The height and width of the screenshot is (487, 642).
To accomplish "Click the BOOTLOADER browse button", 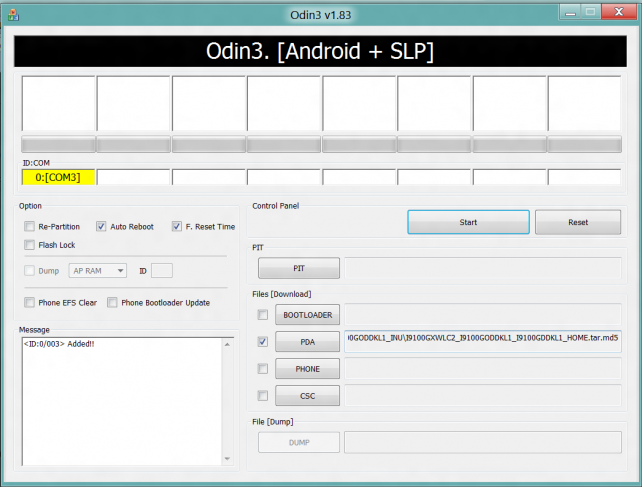I will pos(307,315).
